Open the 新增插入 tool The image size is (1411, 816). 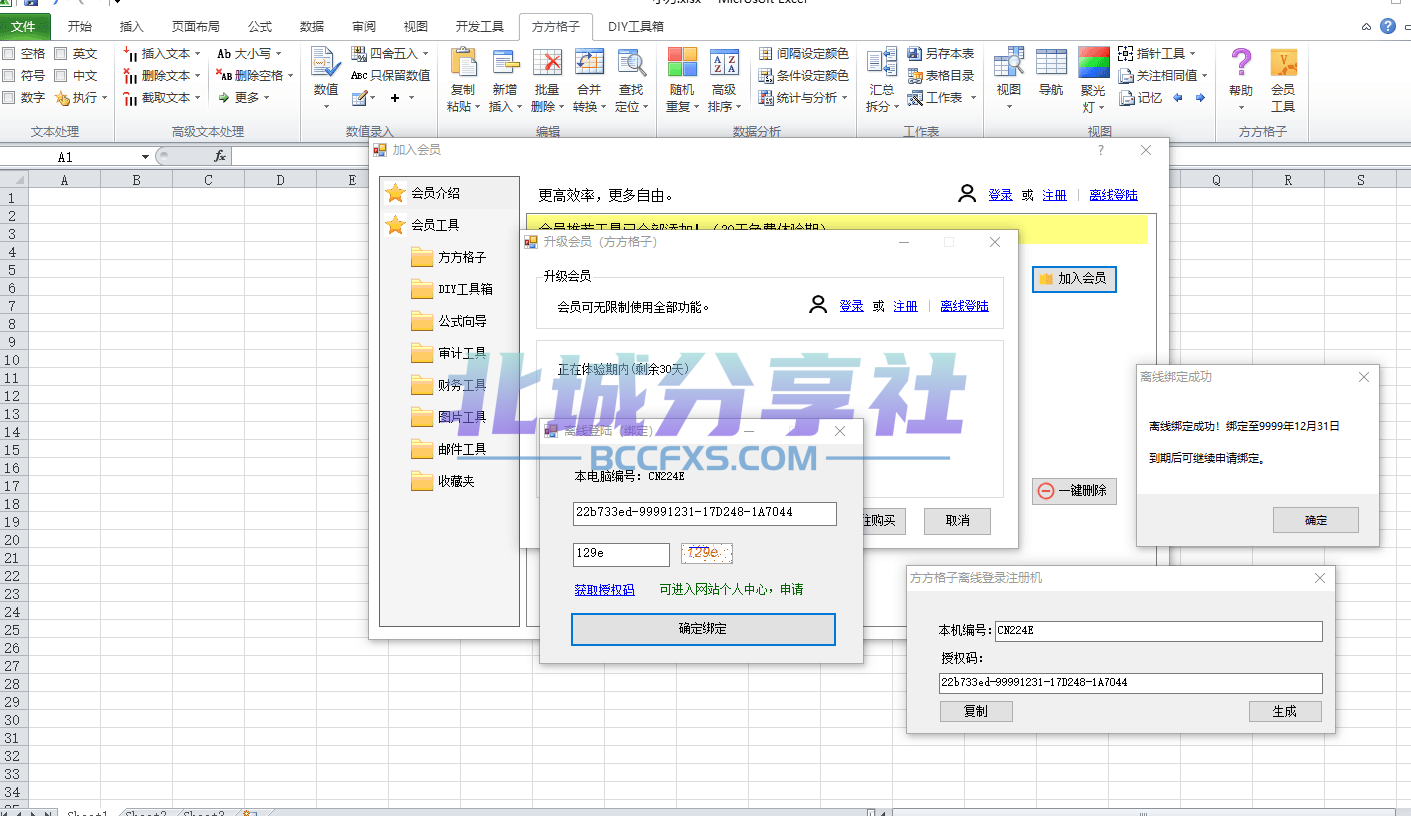[x=504, y=78]
